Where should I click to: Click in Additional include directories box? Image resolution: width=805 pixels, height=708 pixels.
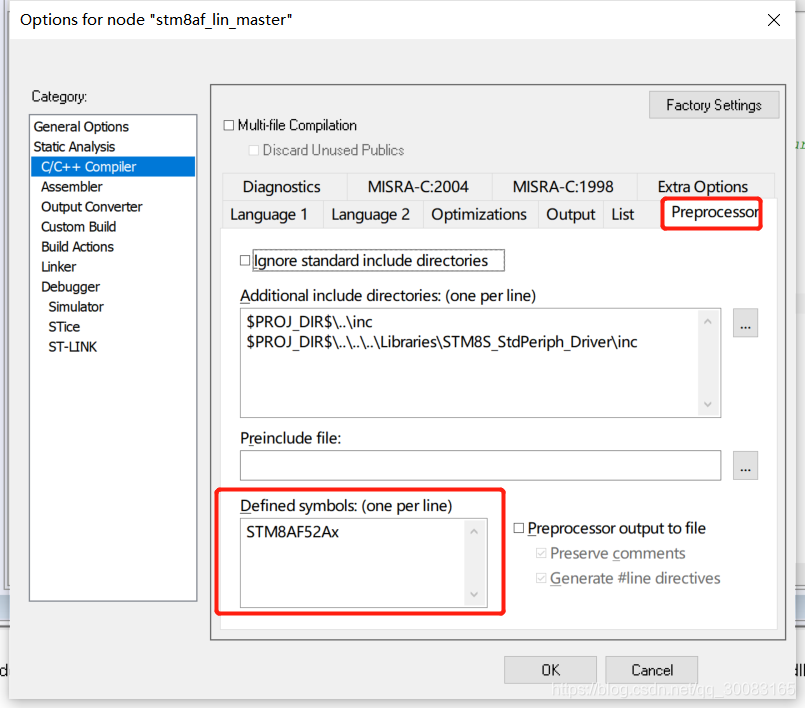coord(480,362)
